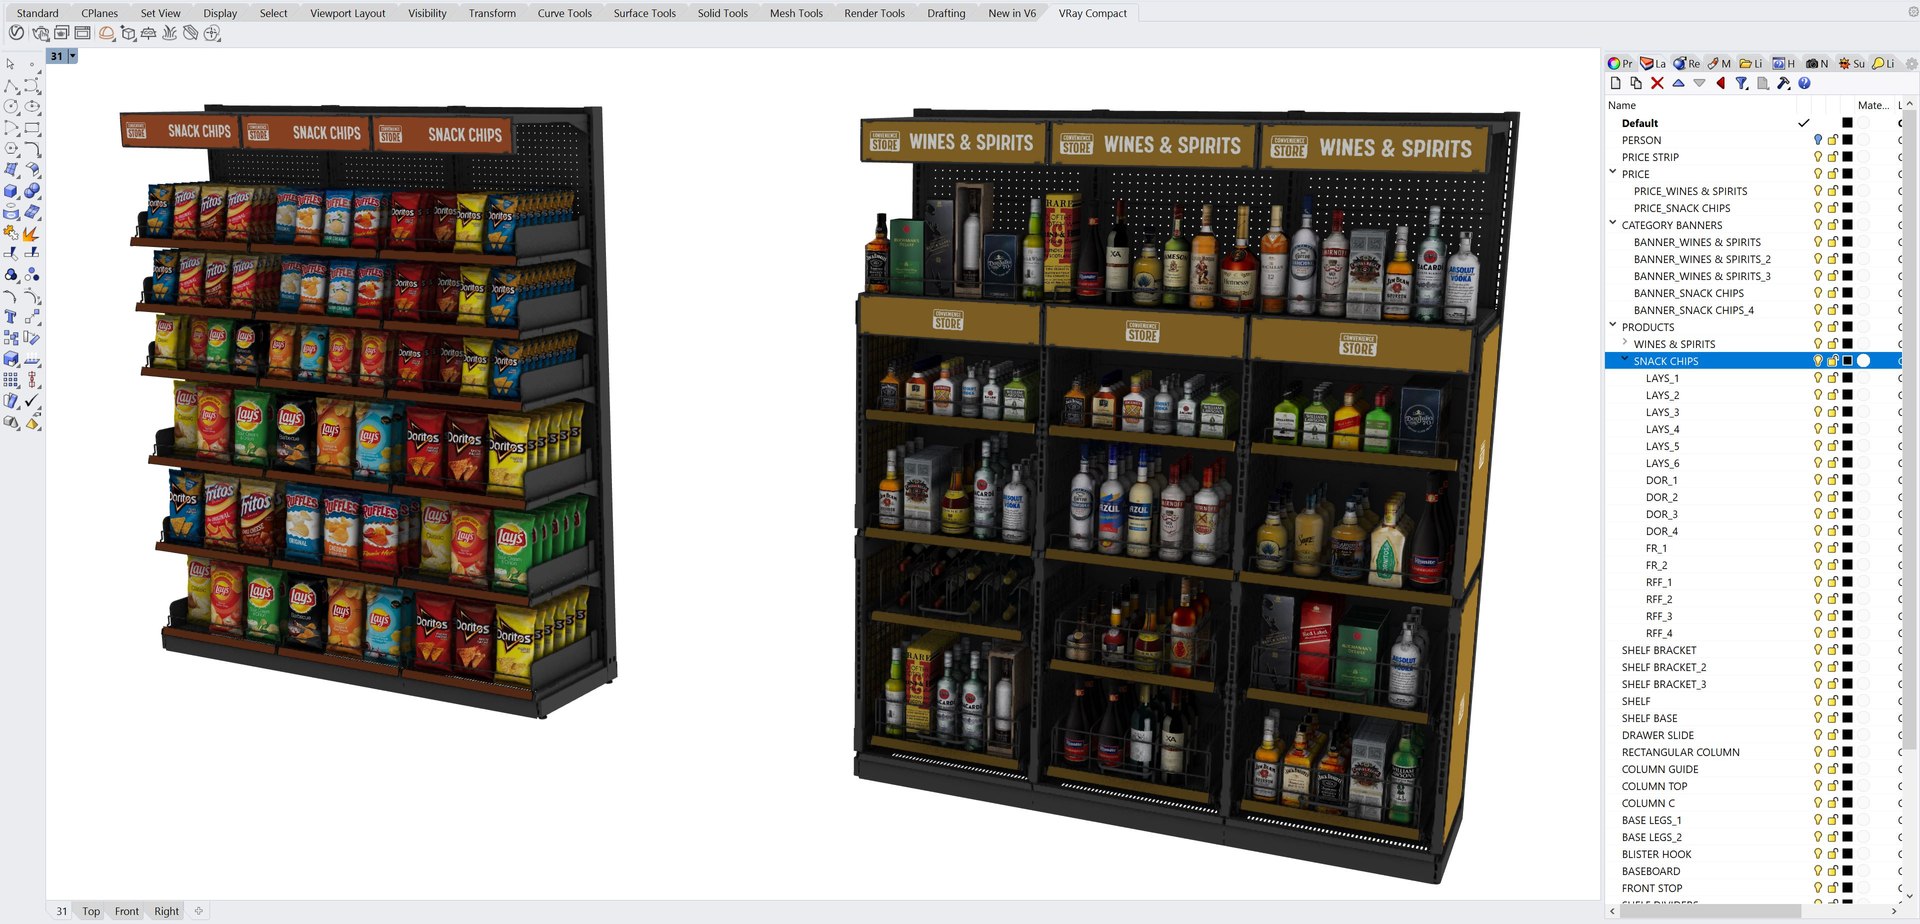Open the Materials panel tab
The image size is (1920, 924).
(x=1720, y=63)
